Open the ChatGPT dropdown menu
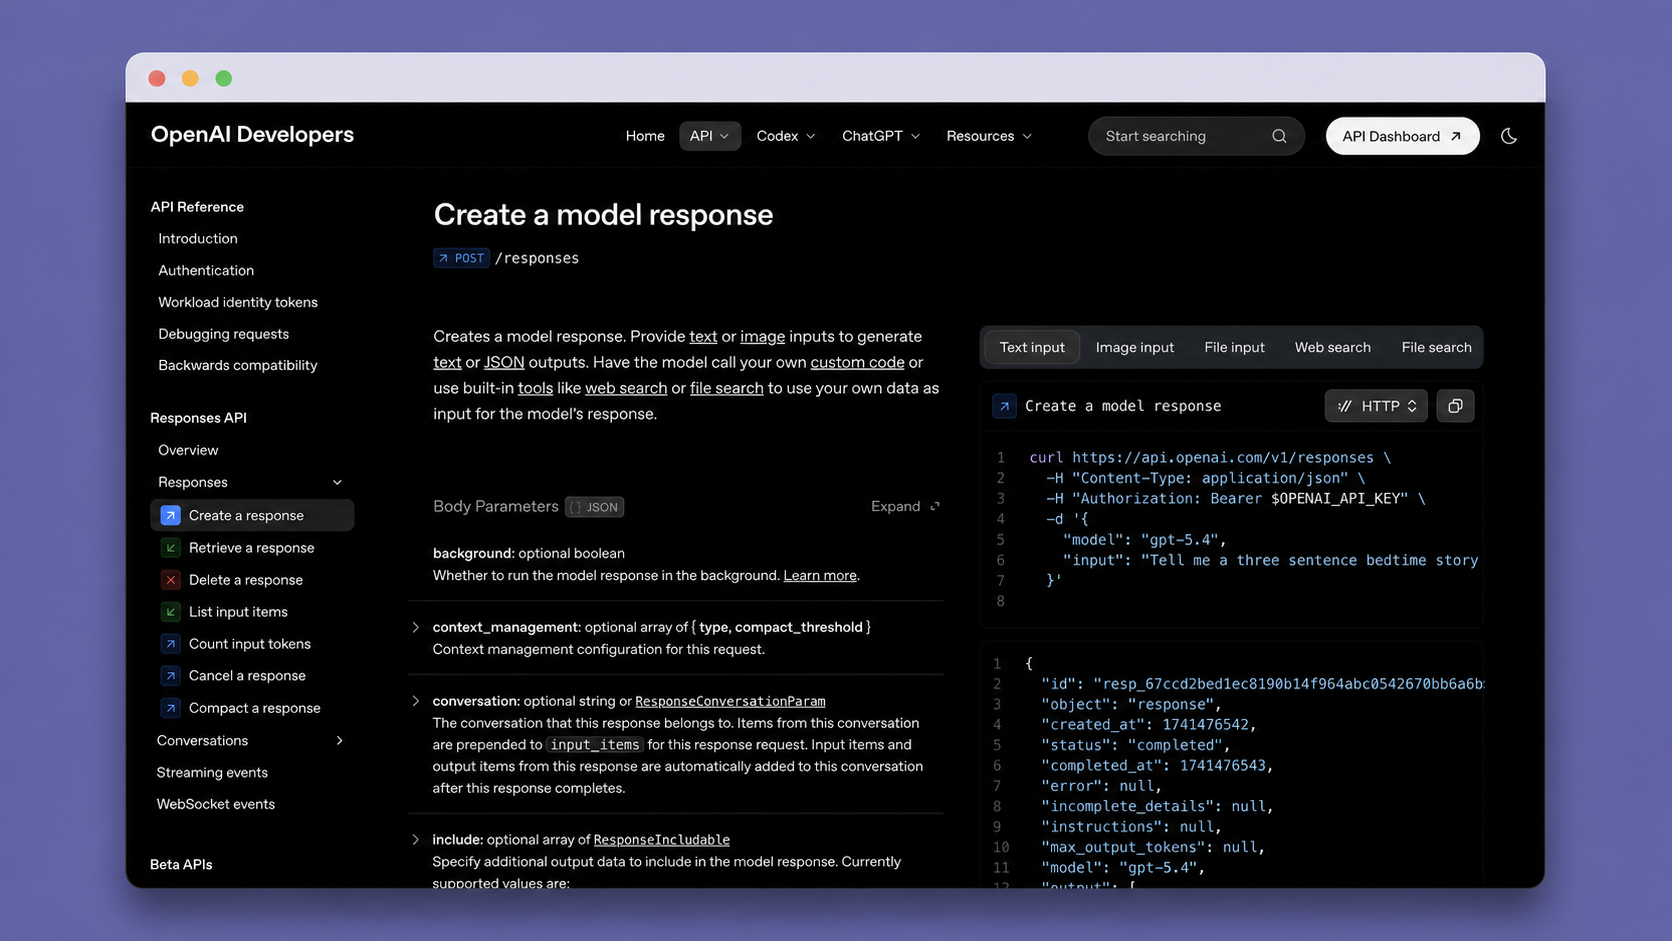The width and height of the screenshot is (1672, 941). [881, 136]
